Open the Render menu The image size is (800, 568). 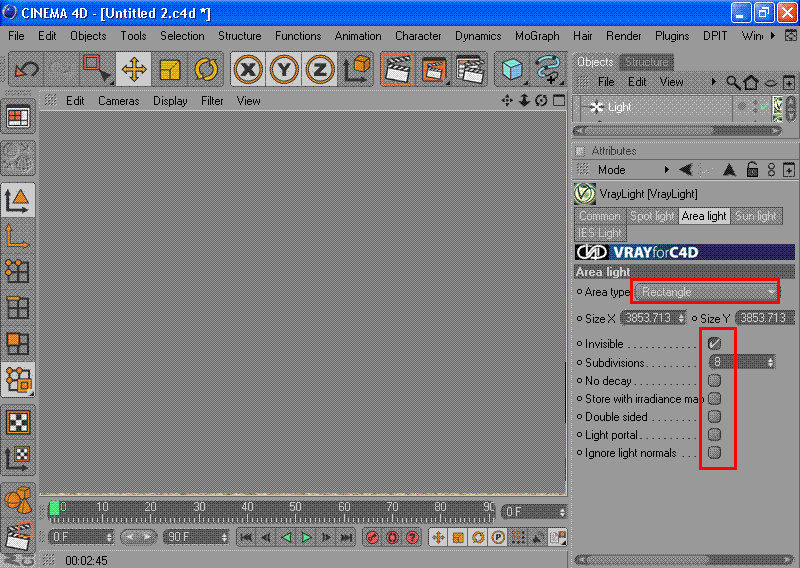623,36
